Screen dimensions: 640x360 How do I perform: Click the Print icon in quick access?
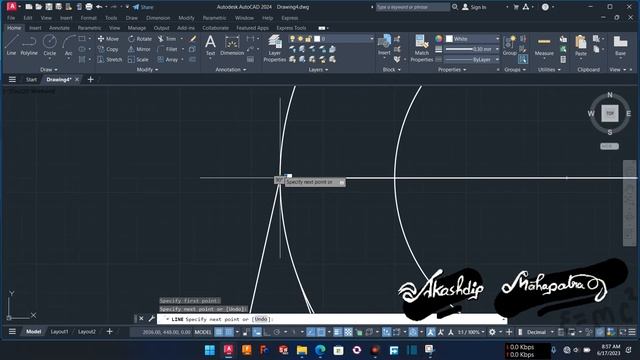click(x=89, y=7)
